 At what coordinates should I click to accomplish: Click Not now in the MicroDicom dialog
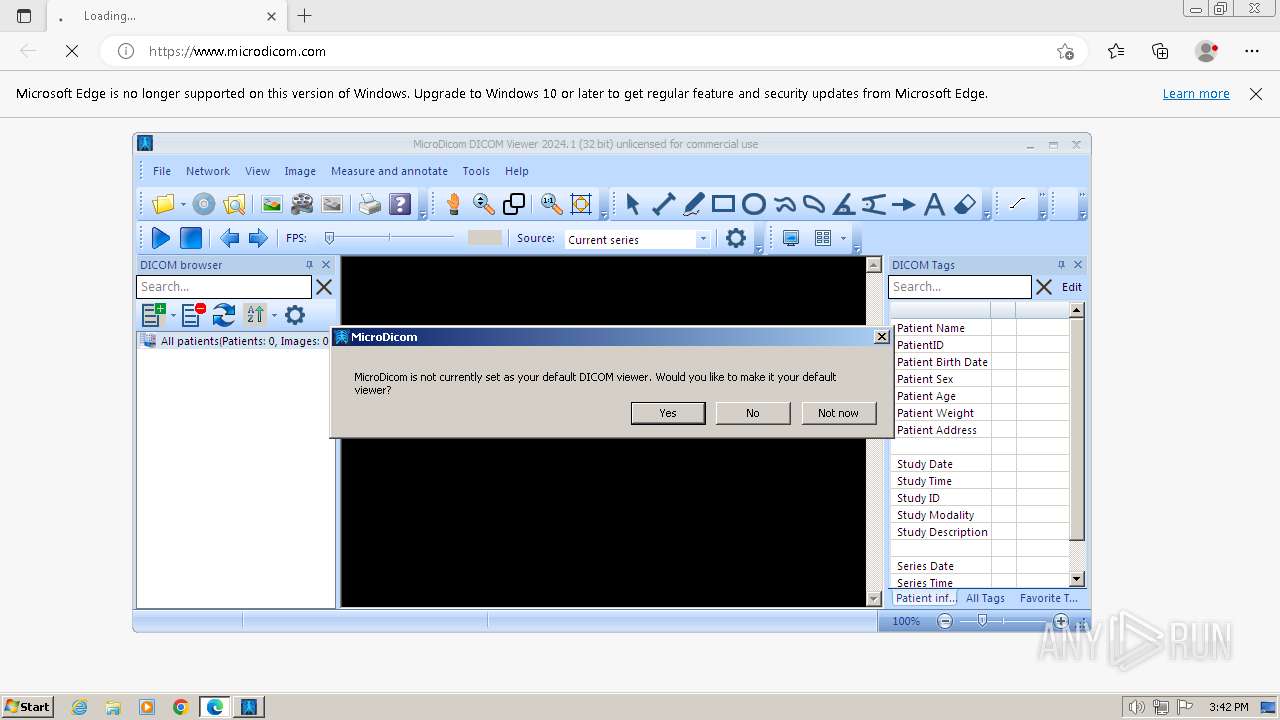coord(838,413)
